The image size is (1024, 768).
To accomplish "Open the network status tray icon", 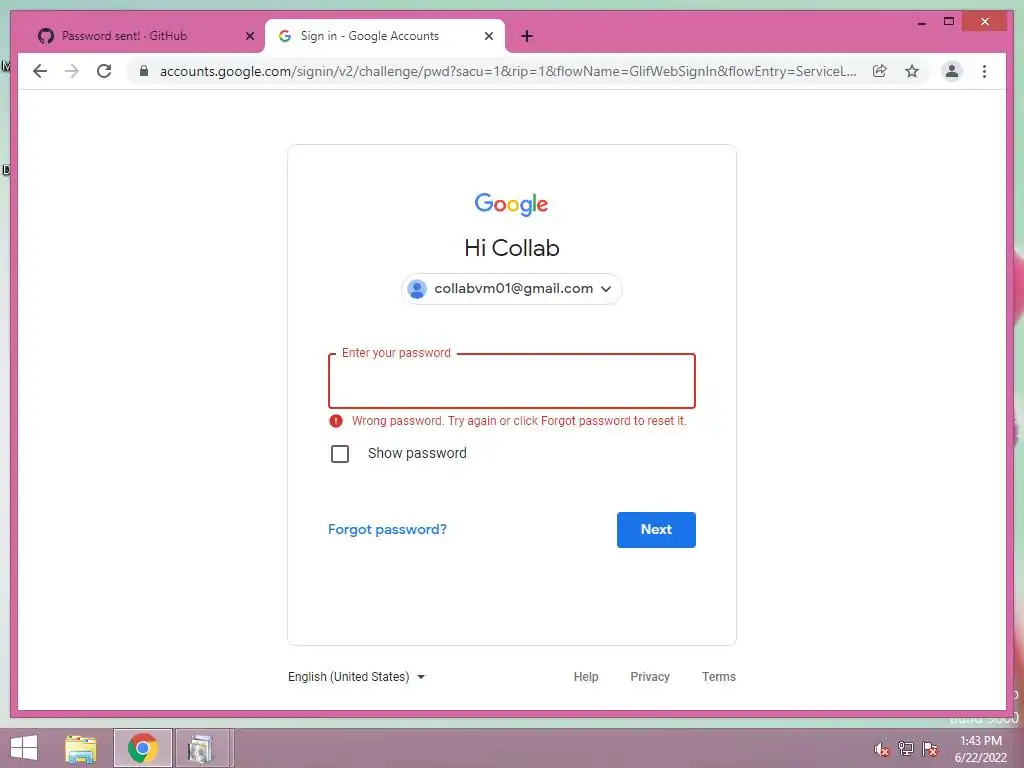I will (906, 749).
